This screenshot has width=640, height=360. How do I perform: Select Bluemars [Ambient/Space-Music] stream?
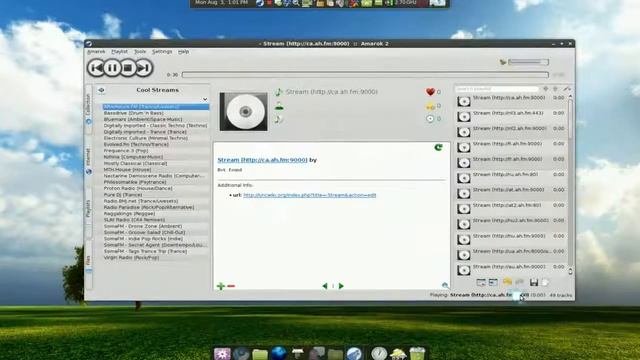[143, 119]
